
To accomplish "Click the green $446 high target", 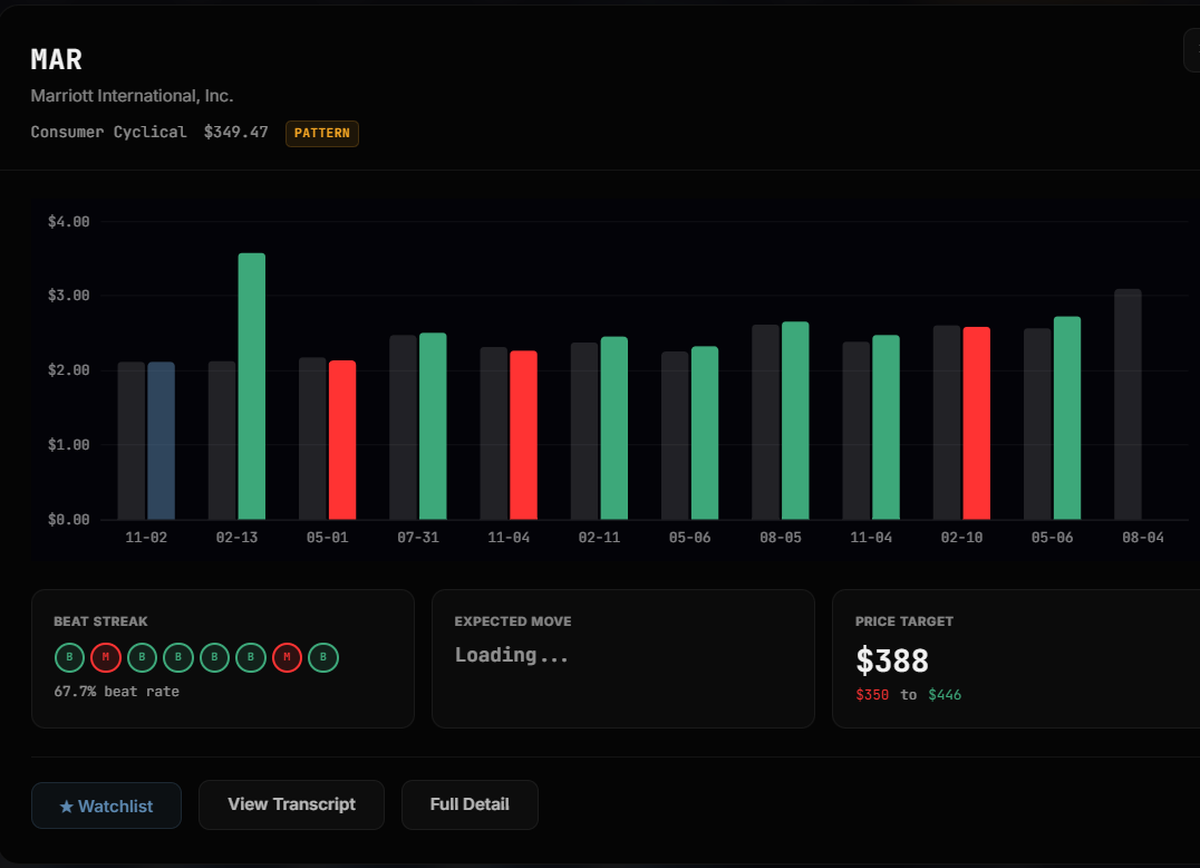I will click(944, 694).
